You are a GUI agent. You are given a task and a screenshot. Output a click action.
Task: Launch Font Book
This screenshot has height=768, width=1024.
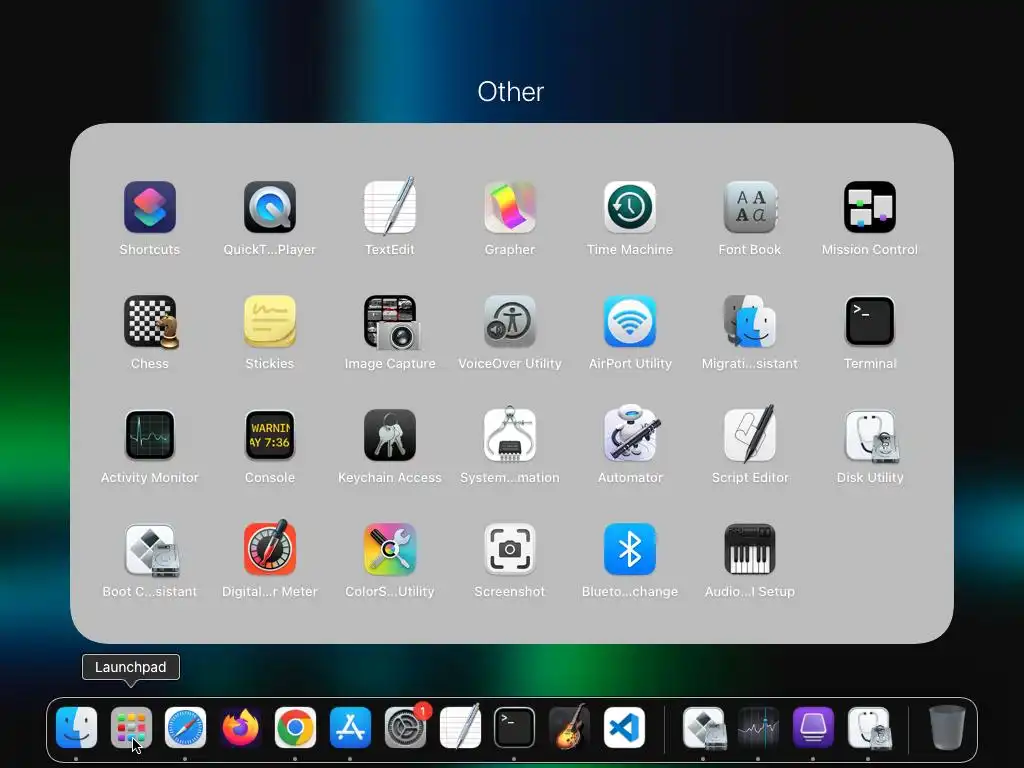750,207
